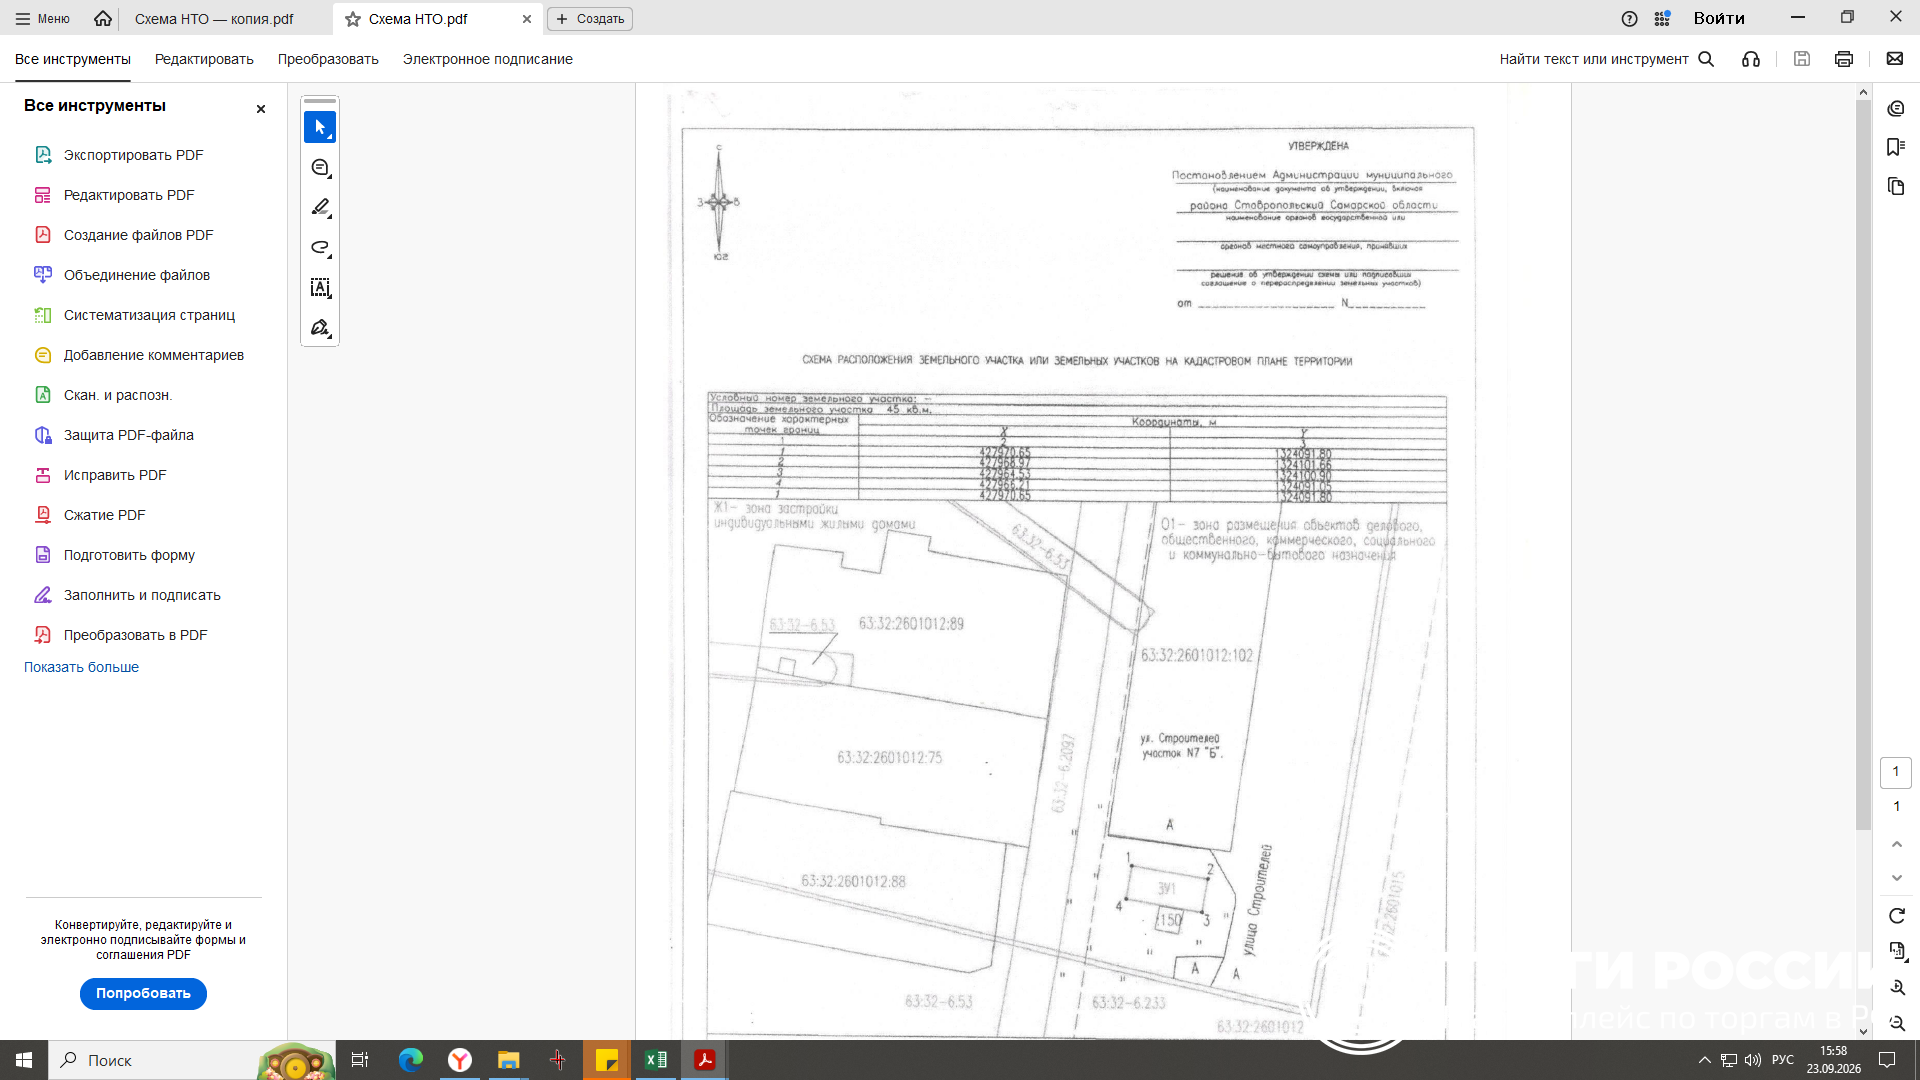Go to the next page arrow
Screen dimensions: 1920x1080
pyautogui.click(x=1897, y=878)
